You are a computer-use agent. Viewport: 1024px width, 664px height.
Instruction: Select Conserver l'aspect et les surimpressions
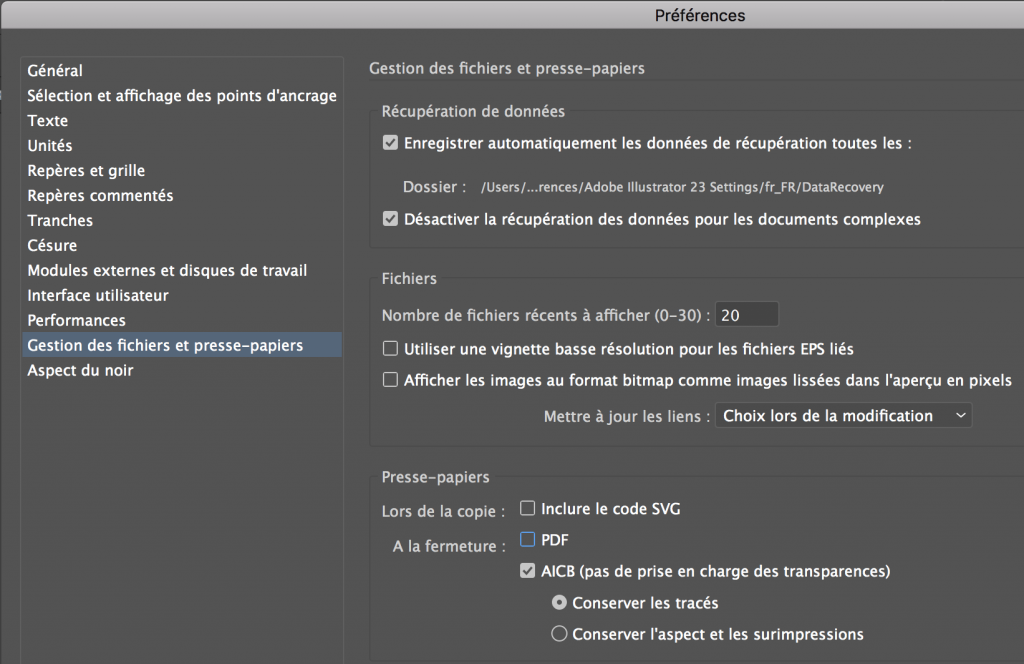coord(560,634)
